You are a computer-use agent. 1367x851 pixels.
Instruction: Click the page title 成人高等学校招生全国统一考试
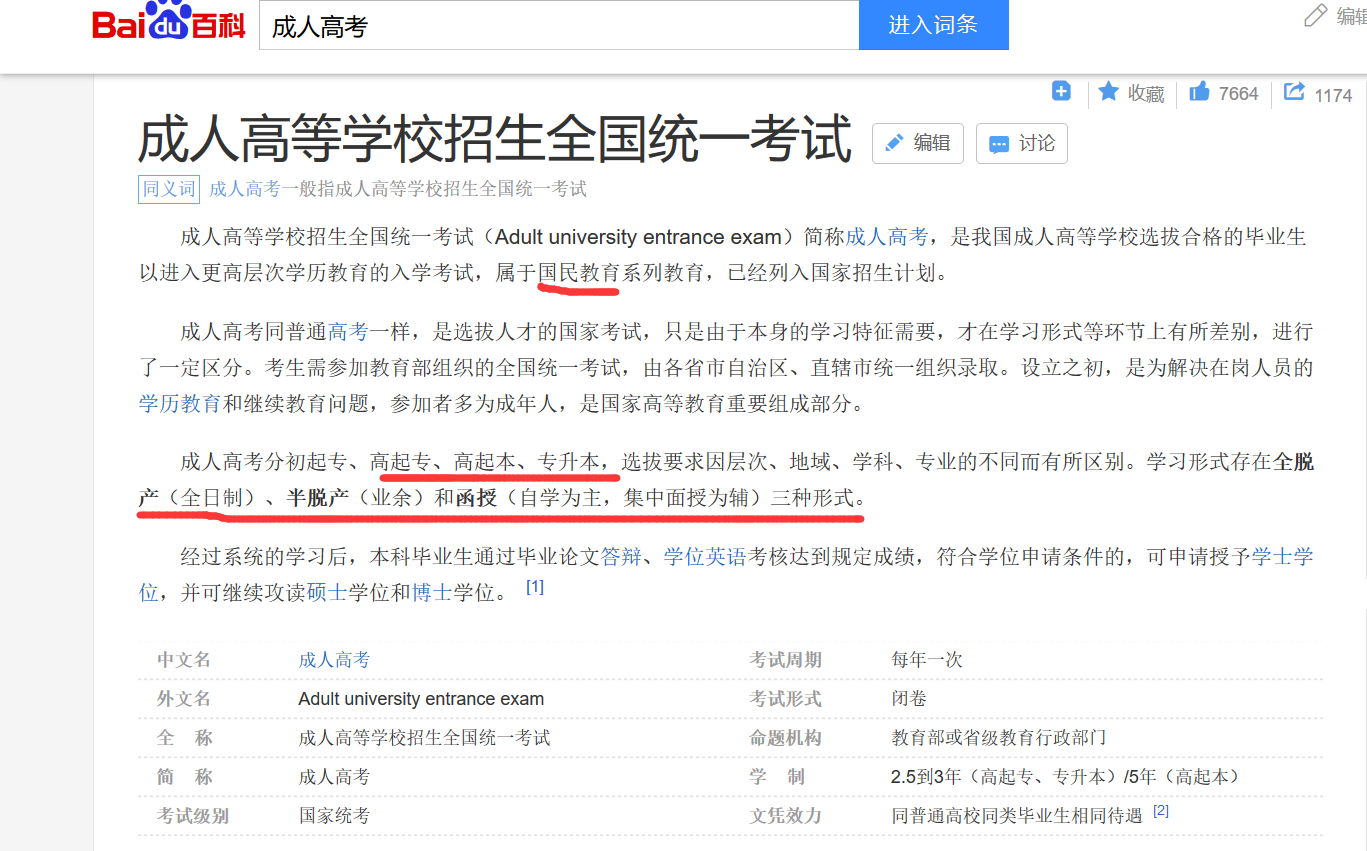495,139
